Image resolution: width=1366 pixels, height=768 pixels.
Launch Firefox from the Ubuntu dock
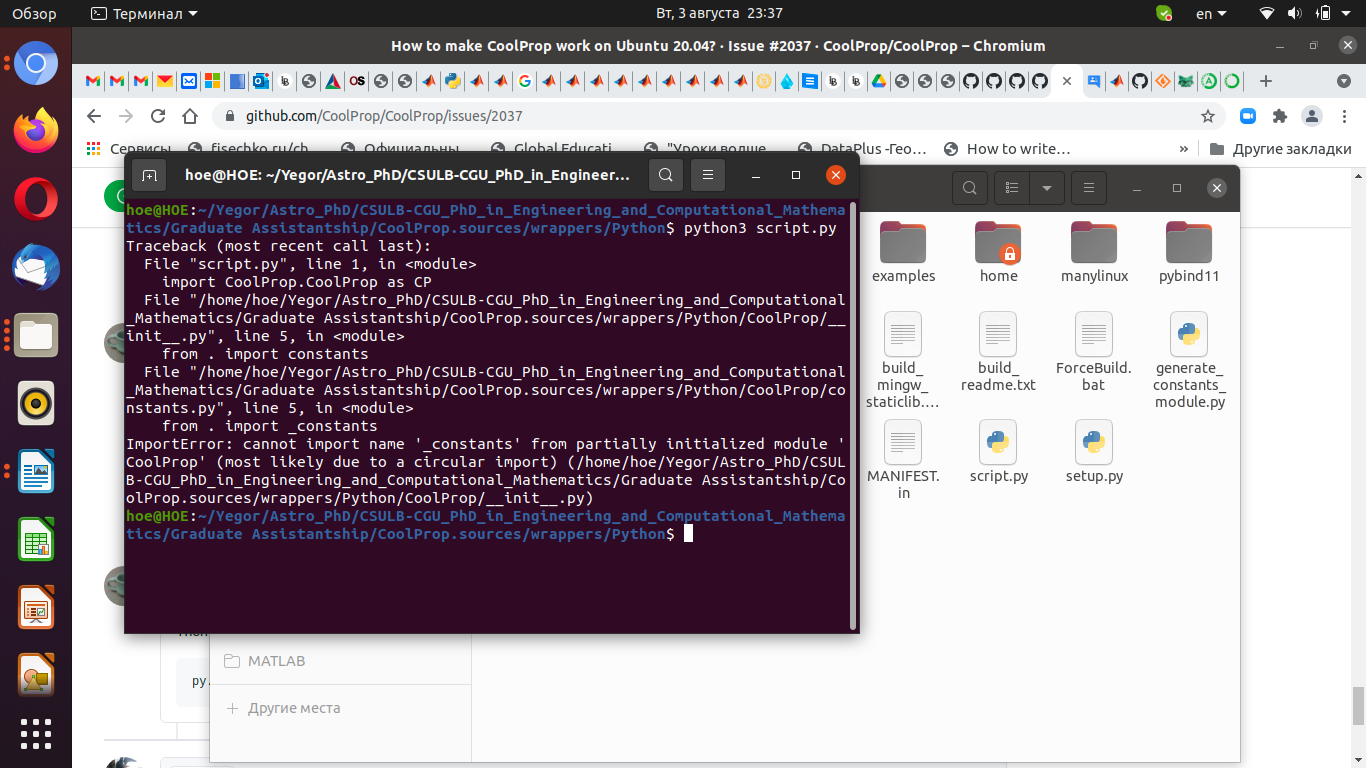pos(36,131)
